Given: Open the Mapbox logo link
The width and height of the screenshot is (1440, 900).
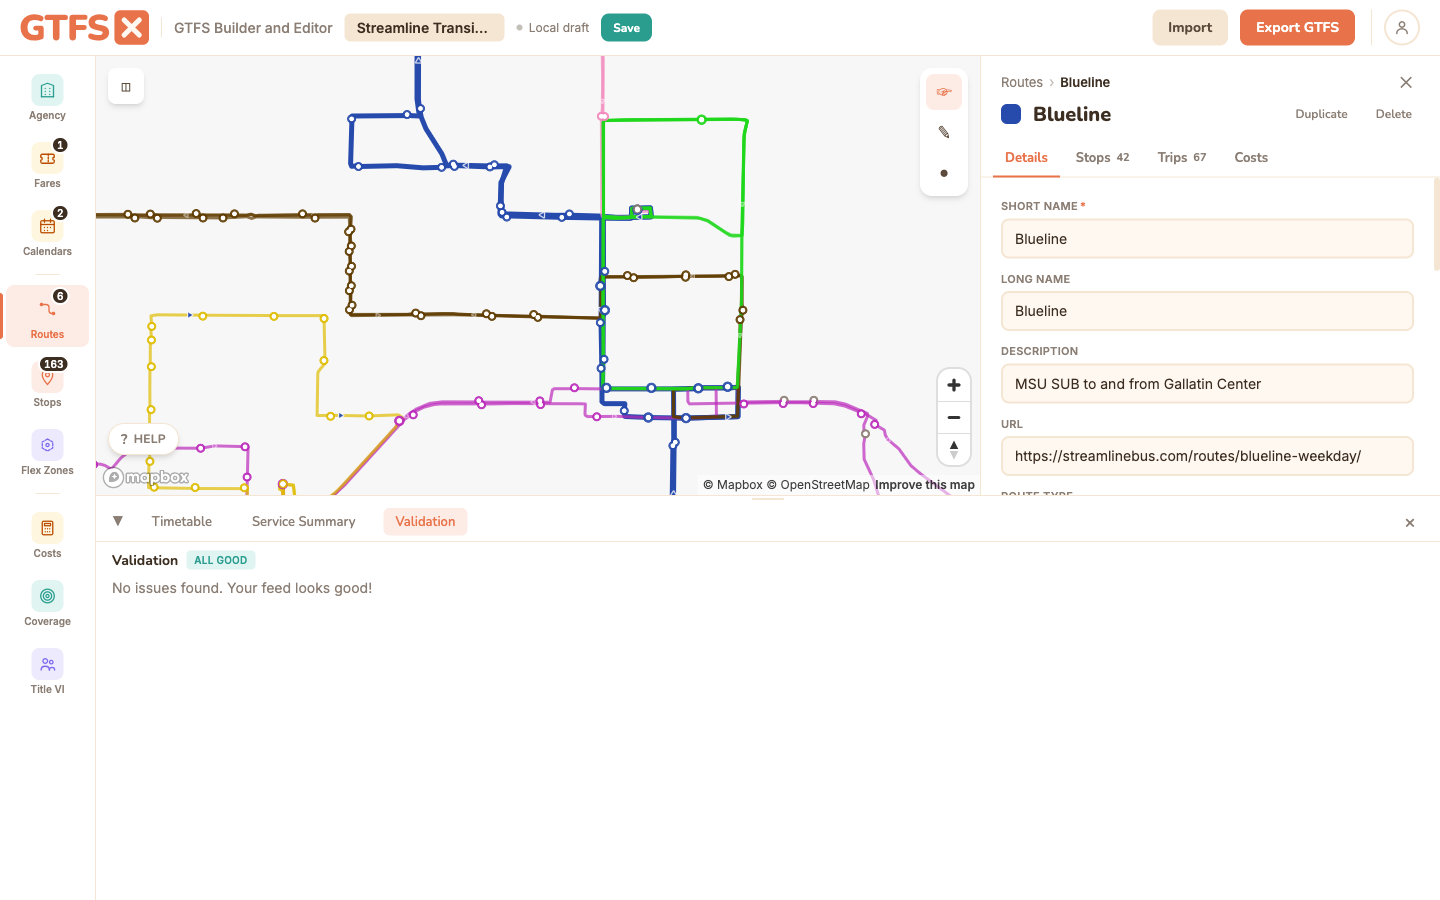Looking at the screenshot, I should (146, 477).
